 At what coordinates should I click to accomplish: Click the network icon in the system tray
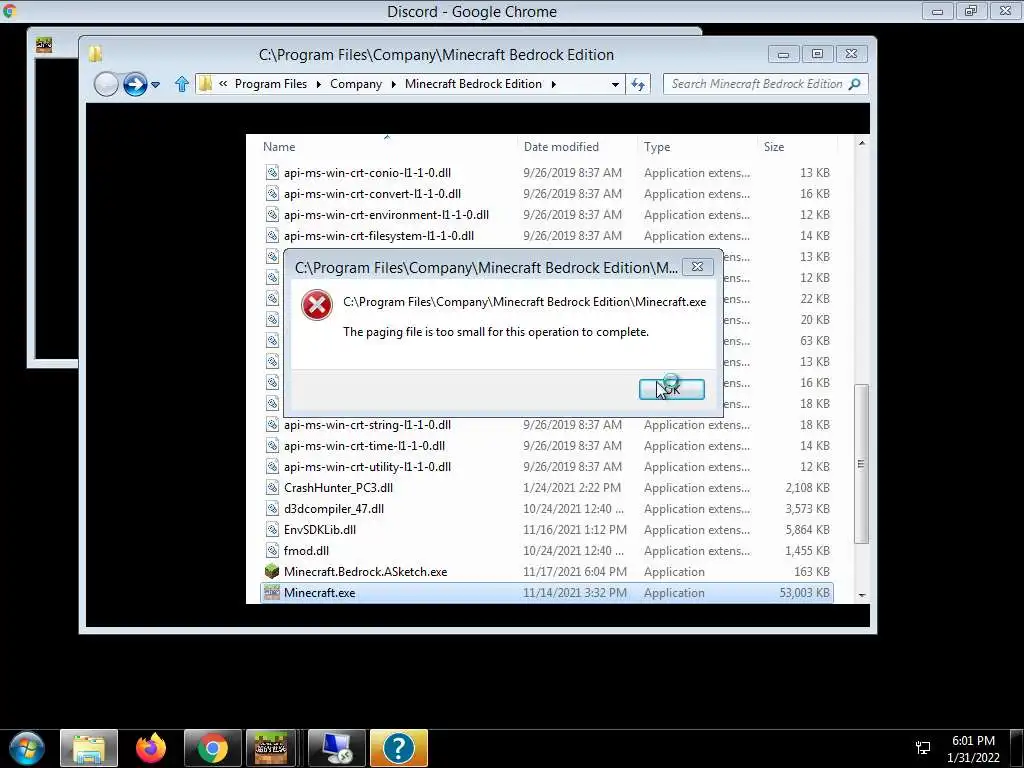(923, 748)
